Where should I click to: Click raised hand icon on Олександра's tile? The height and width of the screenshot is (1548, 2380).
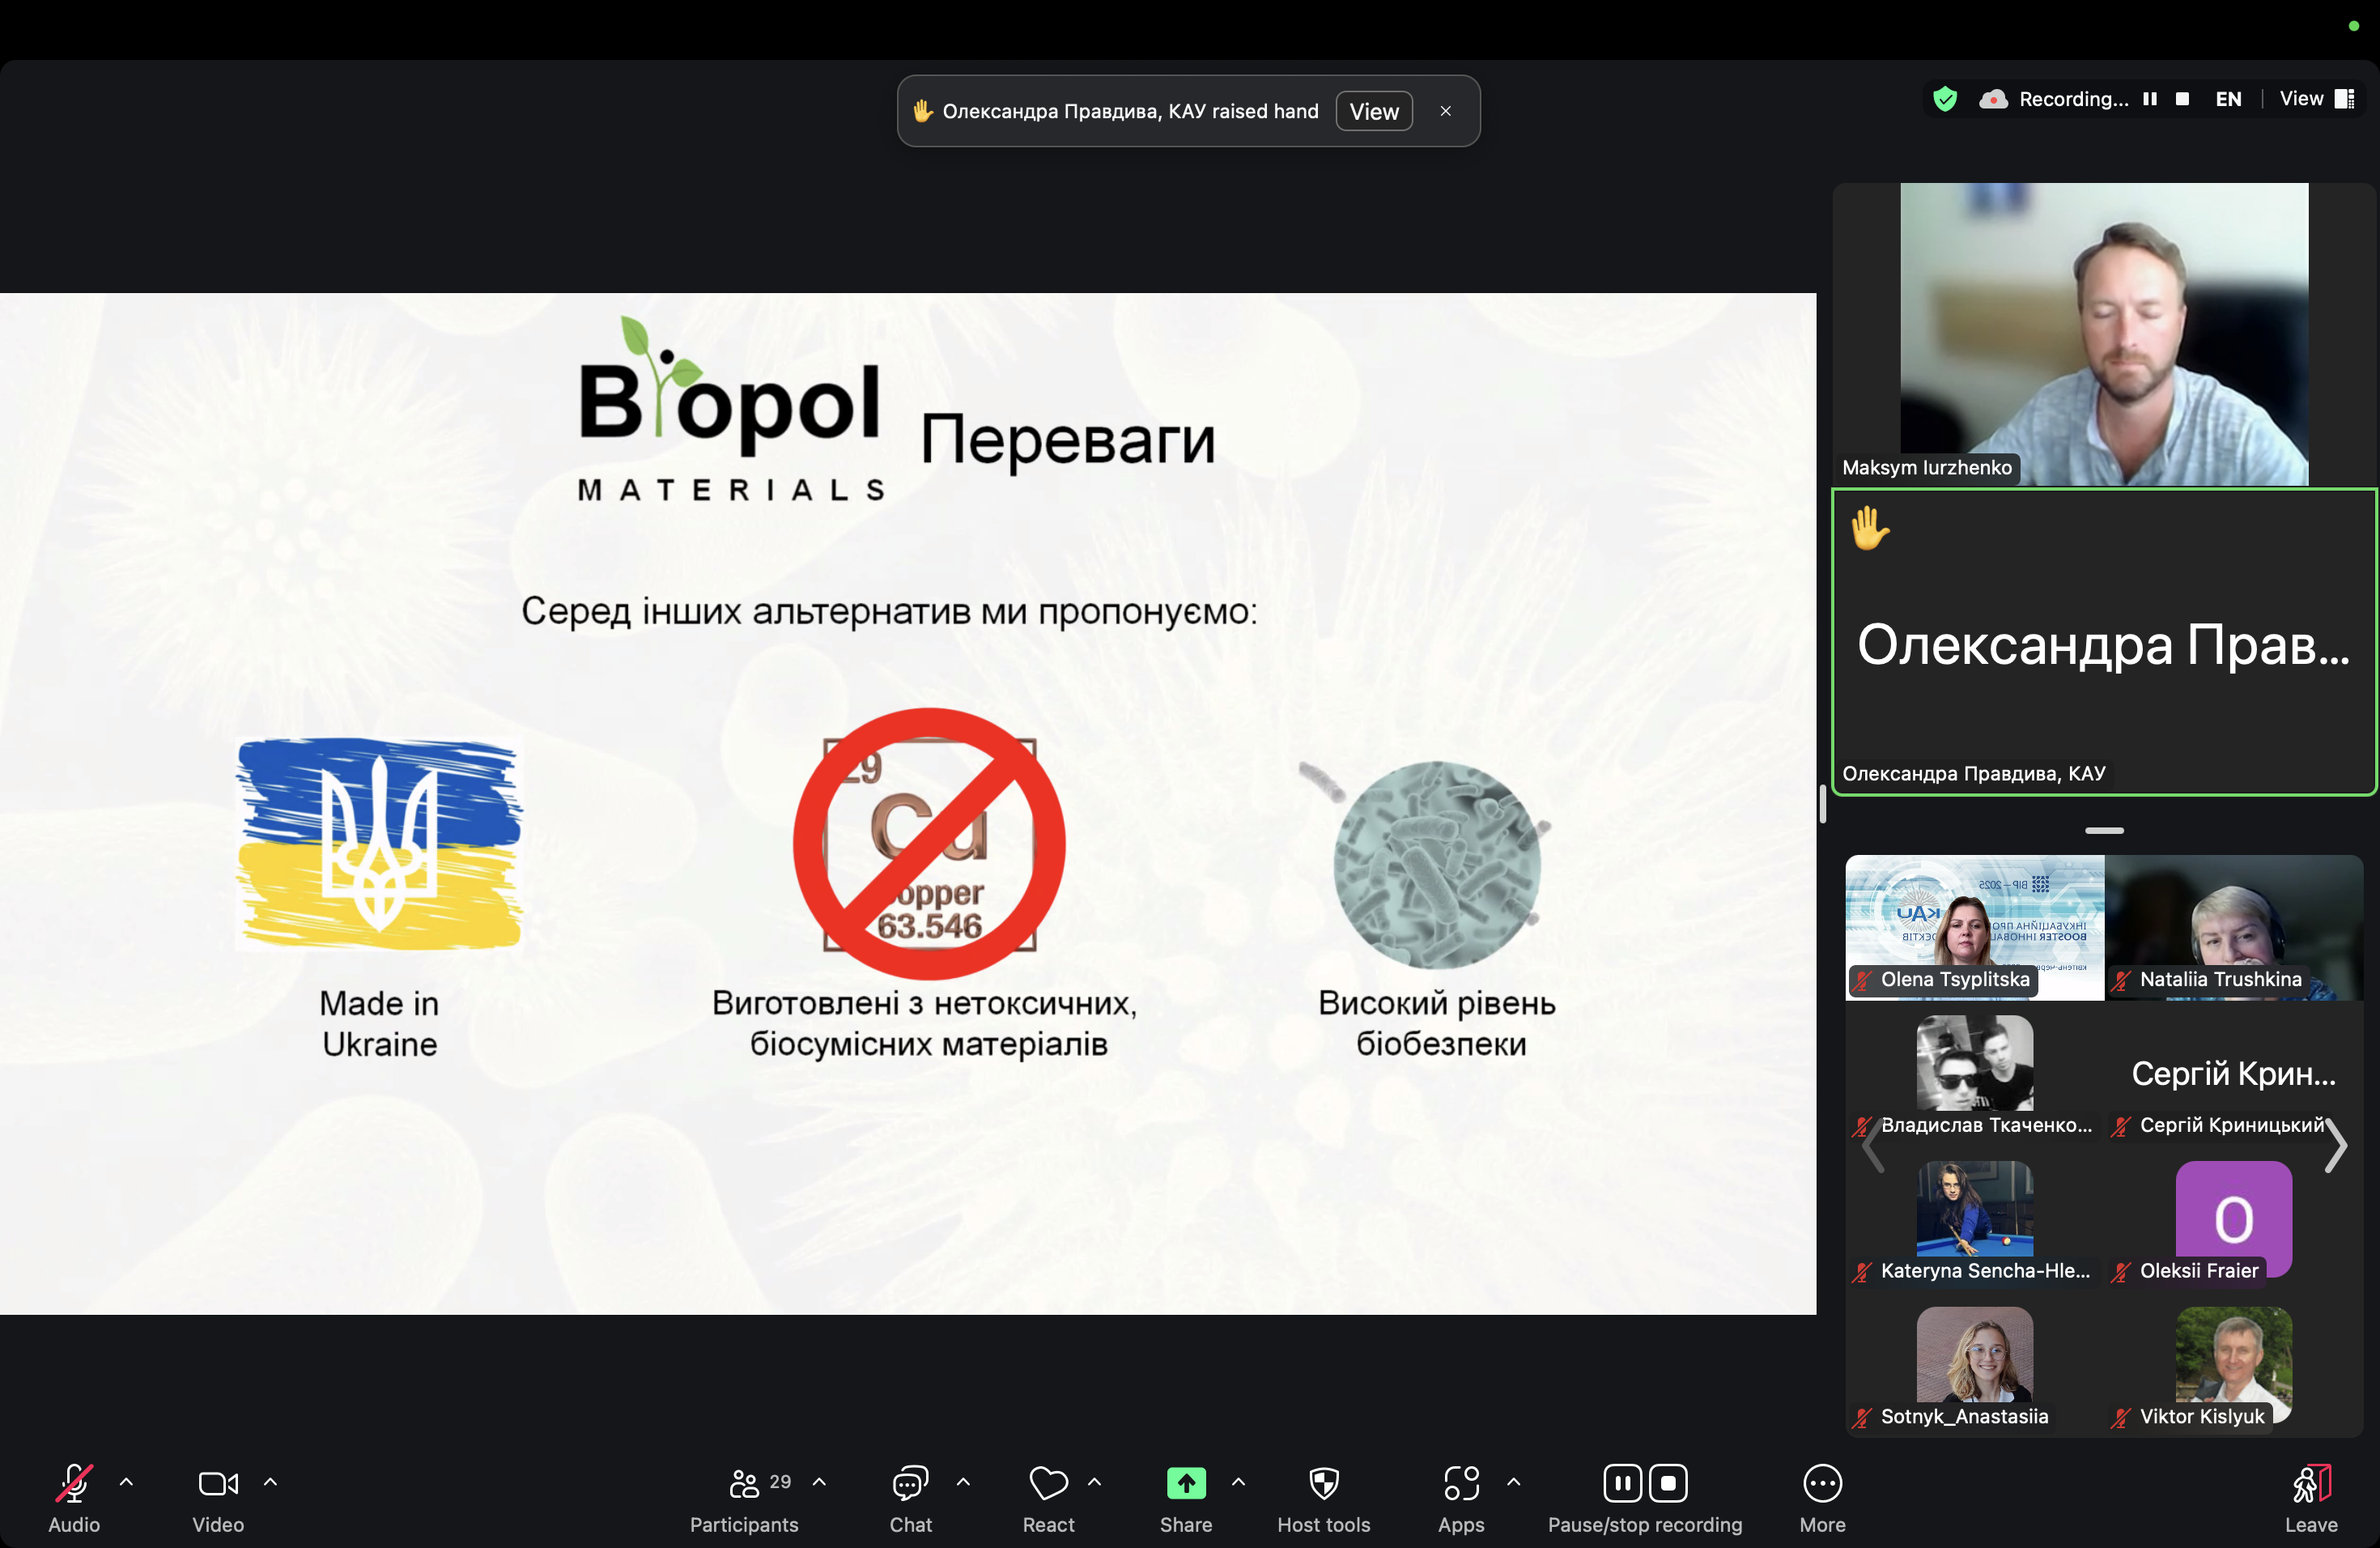tap(1869, 528)
